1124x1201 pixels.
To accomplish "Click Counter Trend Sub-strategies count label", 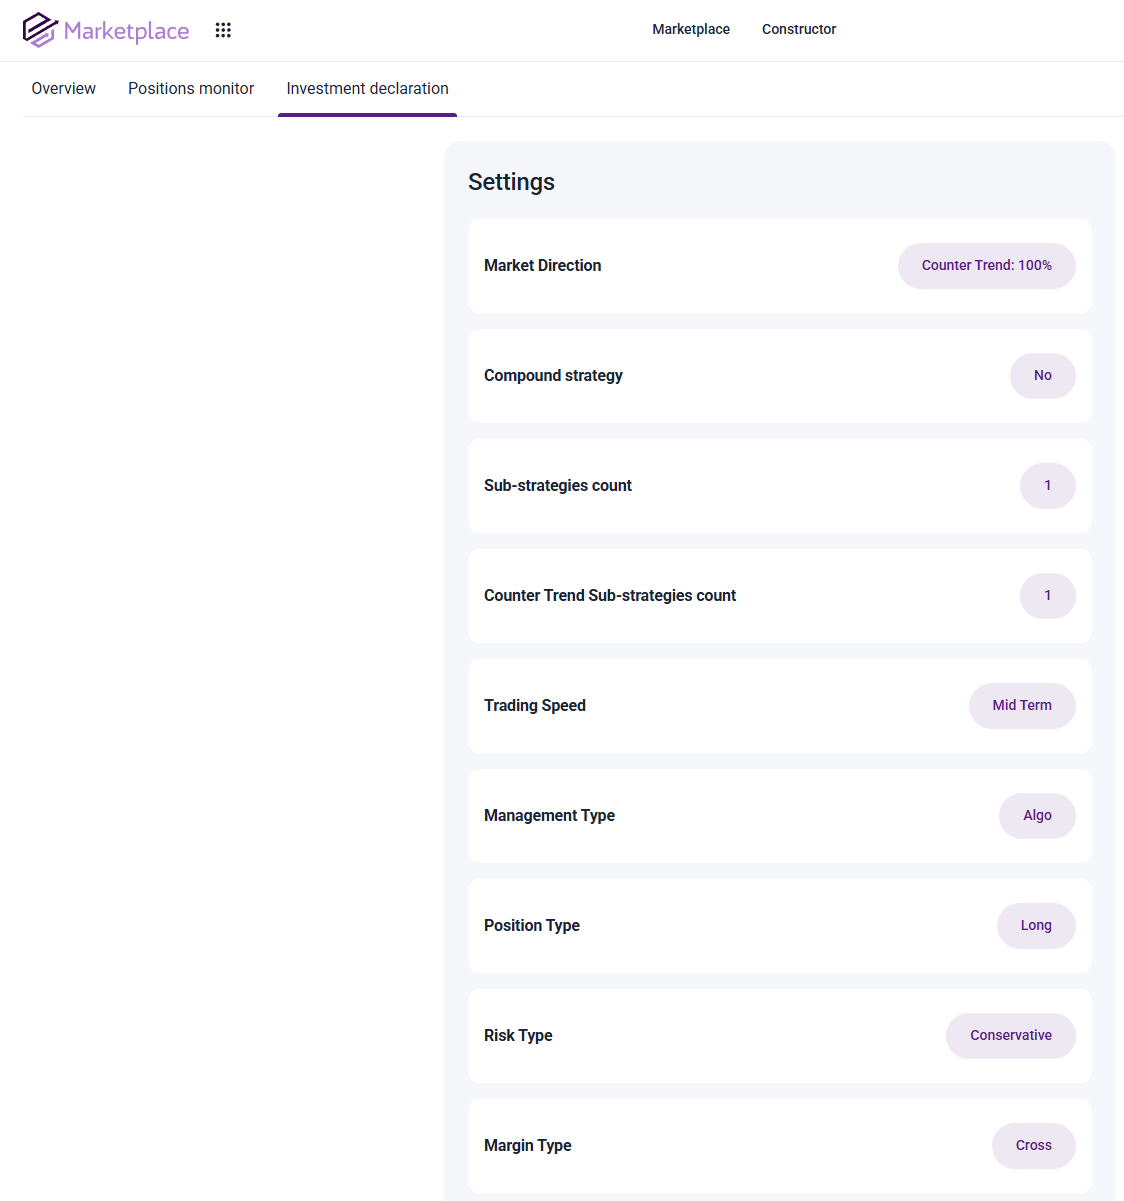I will [x=610, y=595].
